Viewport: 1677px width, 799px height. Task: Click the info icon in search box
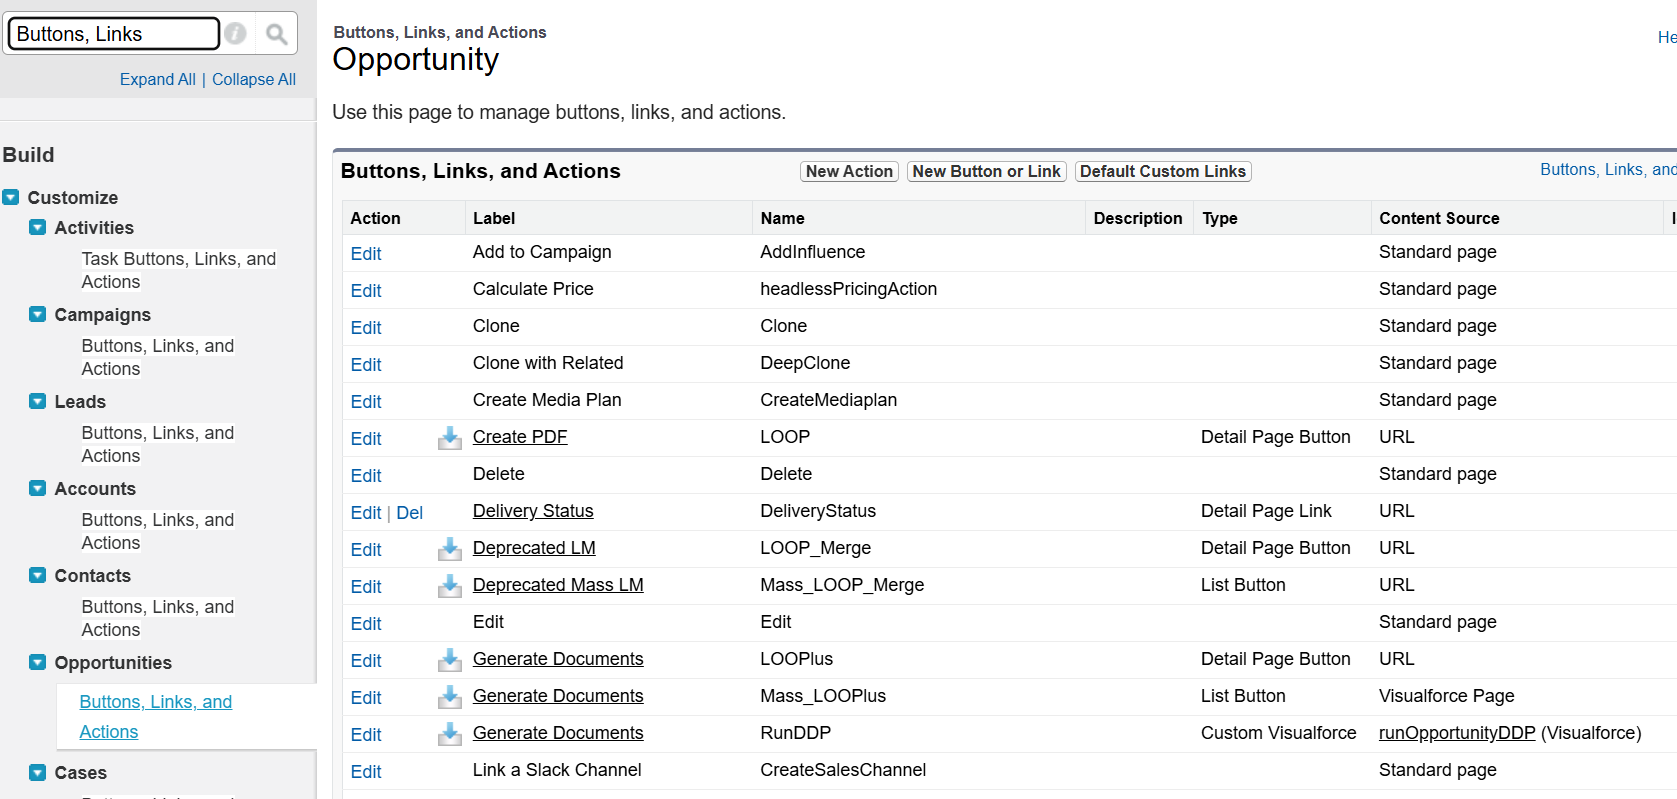pyautogui.click(x=235, y=34)
